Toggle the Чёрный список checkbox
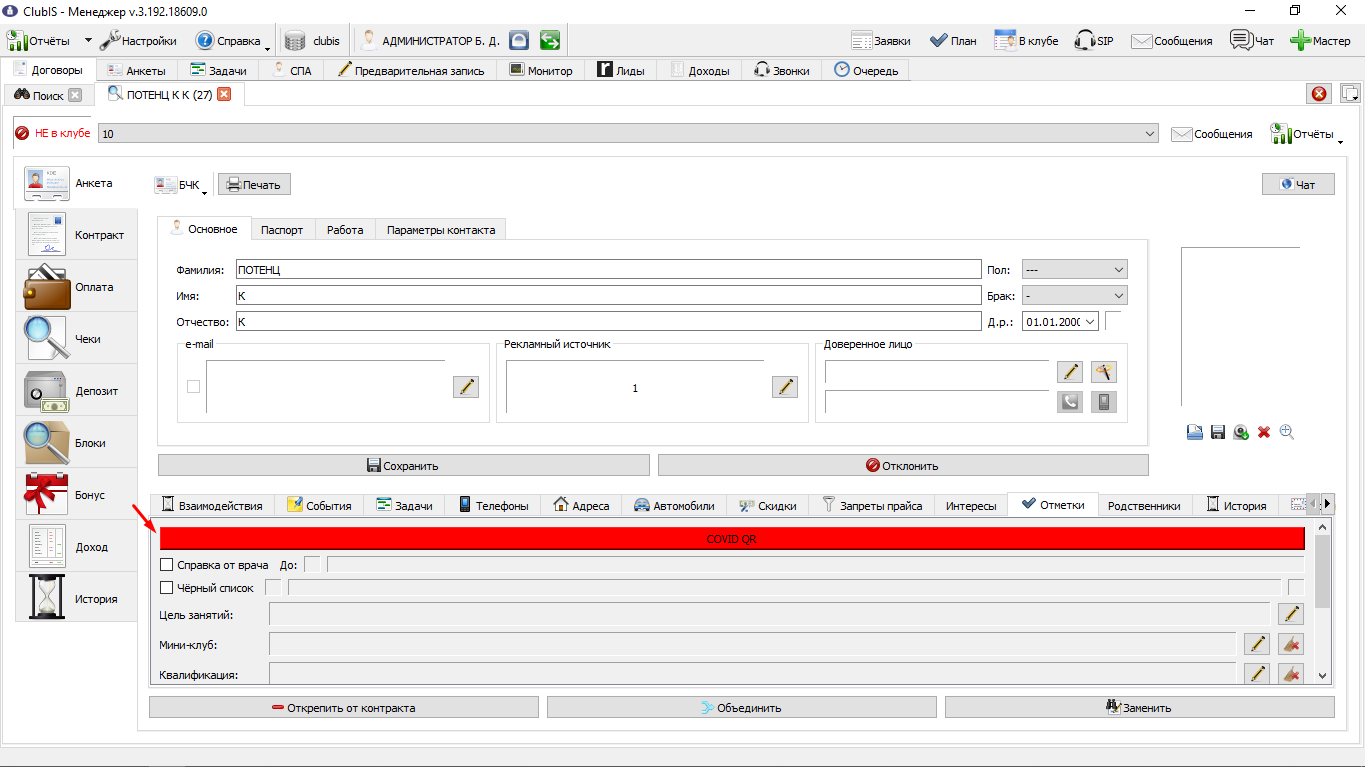This screenshot has height=767, width=1365. (x=167, y=588)
